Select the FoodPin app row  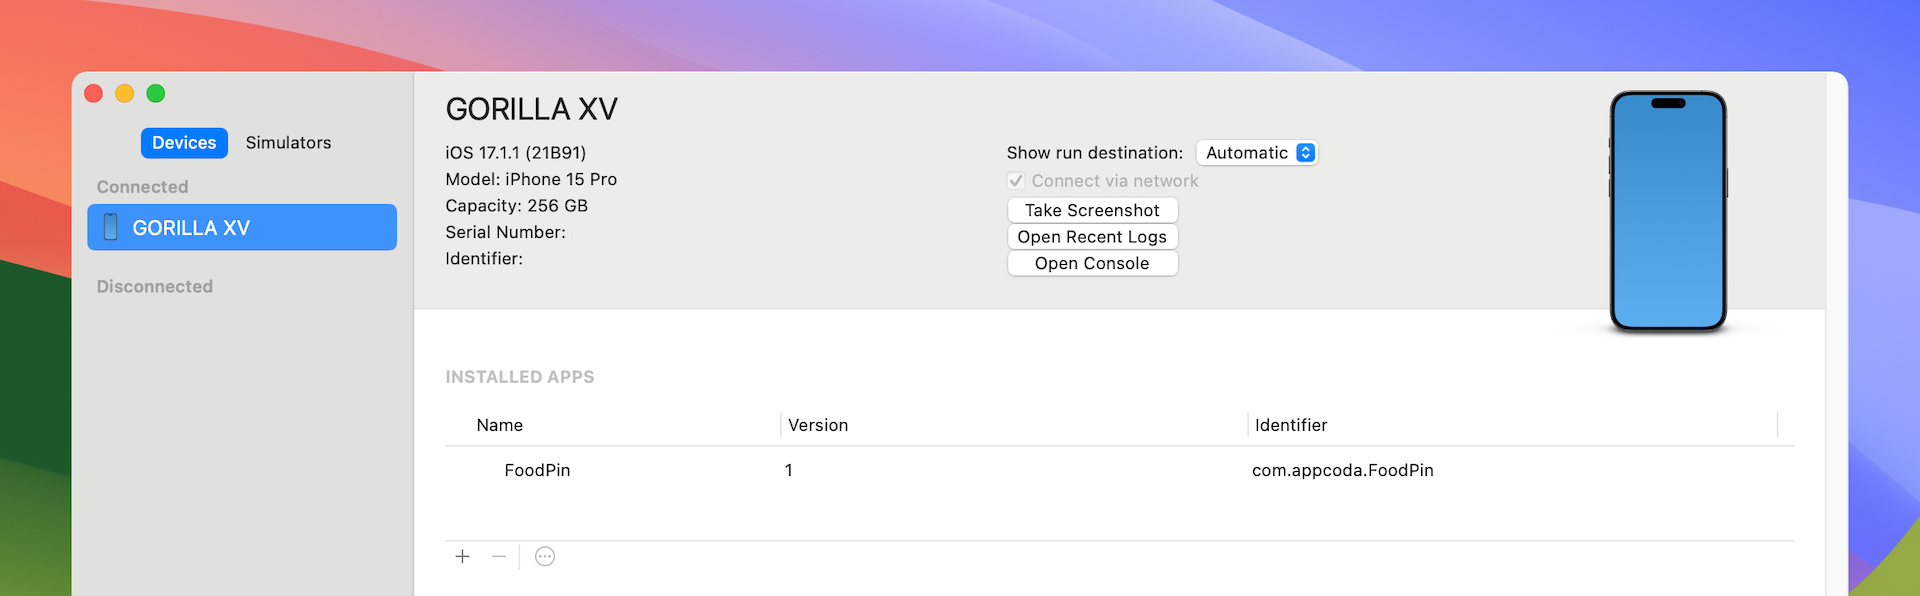[537, 470]
